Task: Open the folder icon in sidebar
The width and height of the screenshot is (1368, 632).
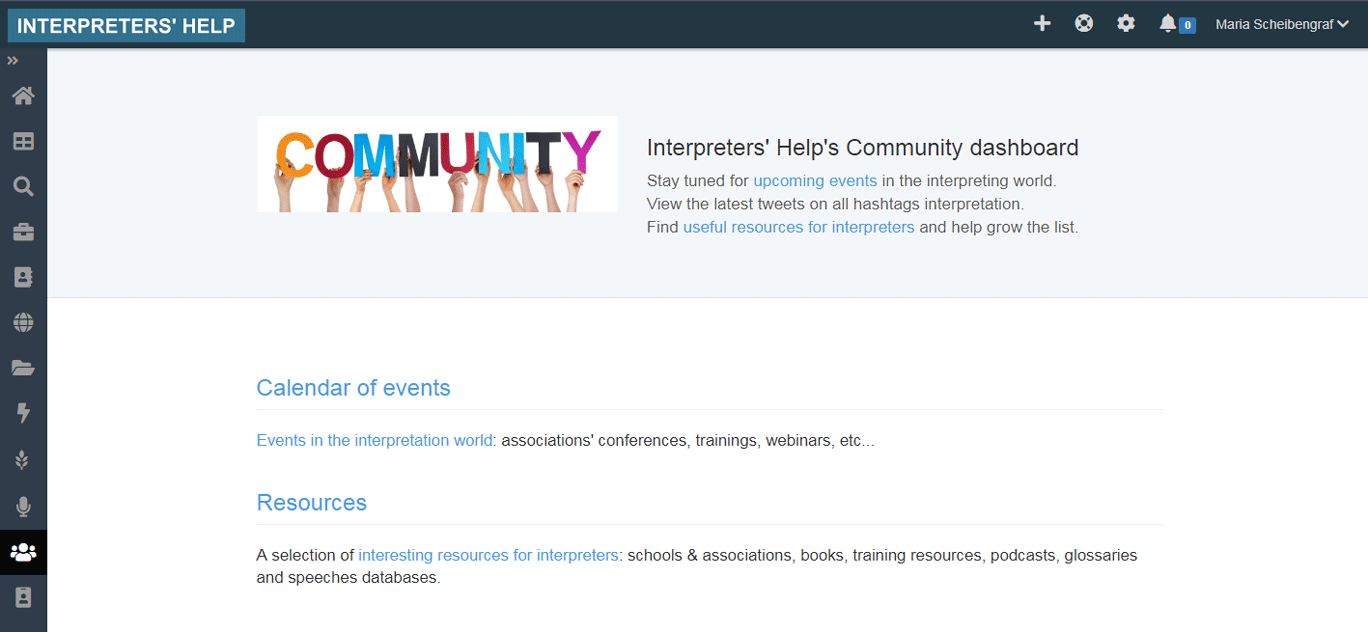Action: click(23, 368)
